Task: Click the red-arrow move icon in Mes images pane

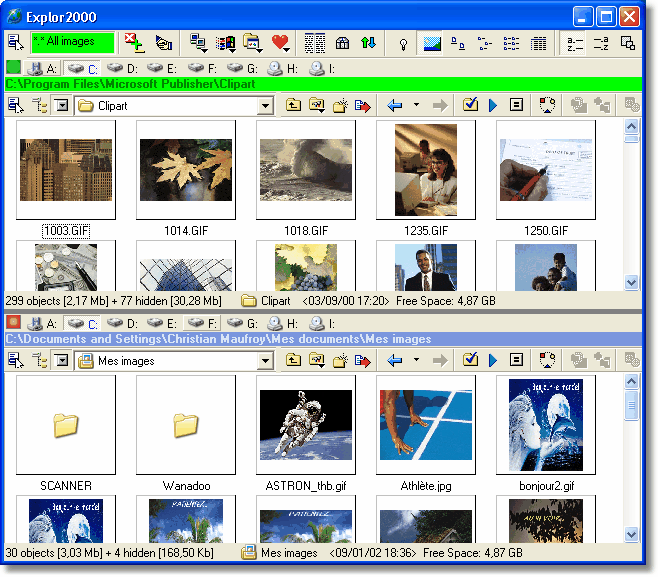Action: [x=363, y=360]
